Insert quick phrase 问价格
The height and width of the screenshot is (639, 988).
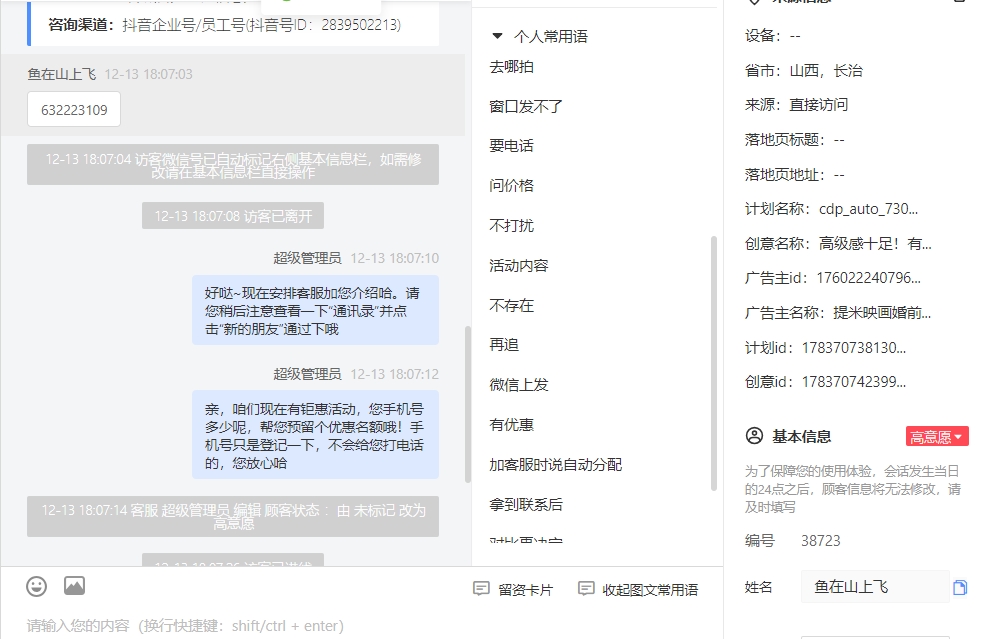click(512, 185)
